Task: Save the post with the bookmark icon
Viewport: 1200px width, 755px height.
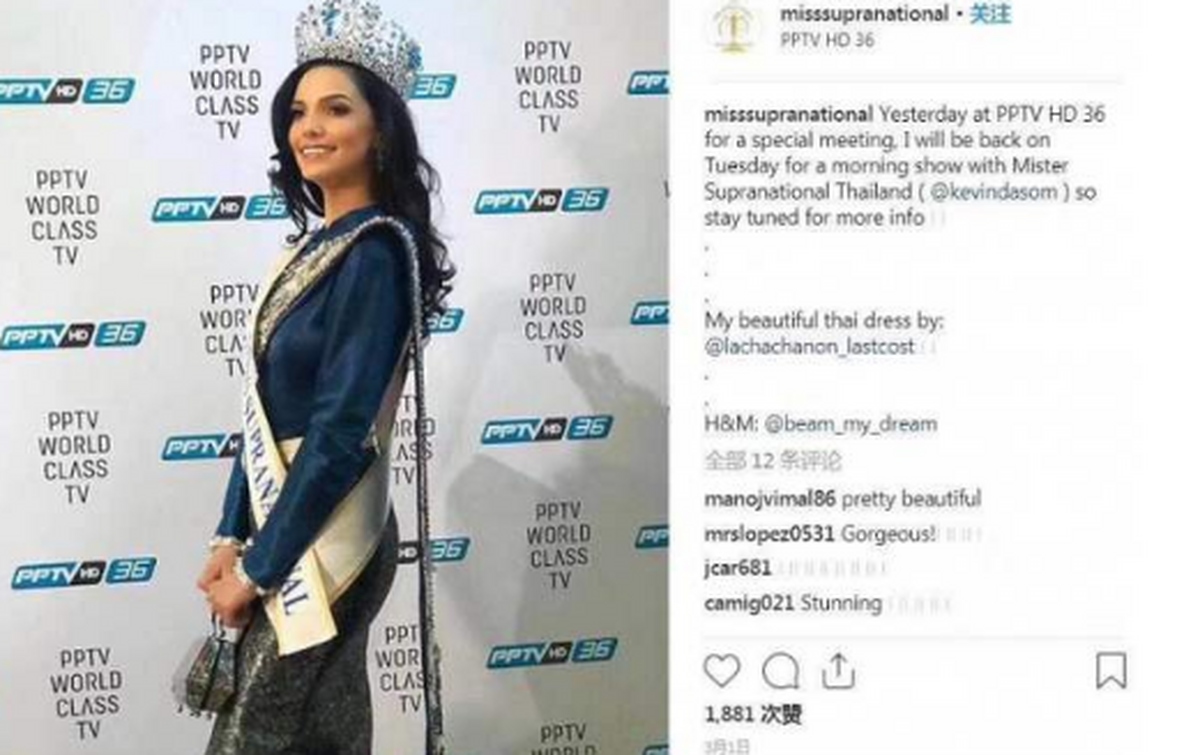Action: click(1111, 671)
